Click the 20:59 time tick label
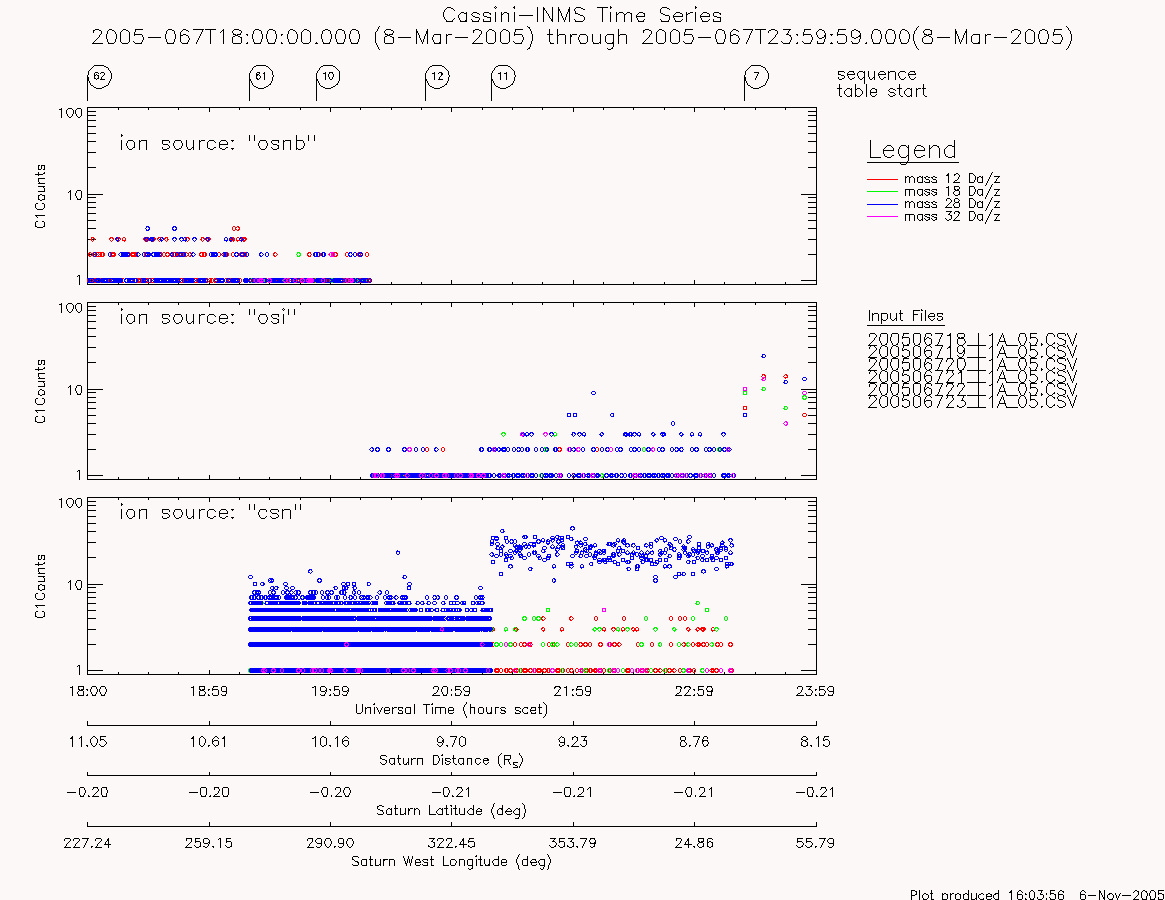 pyautogui.click(x=451, y=691)
